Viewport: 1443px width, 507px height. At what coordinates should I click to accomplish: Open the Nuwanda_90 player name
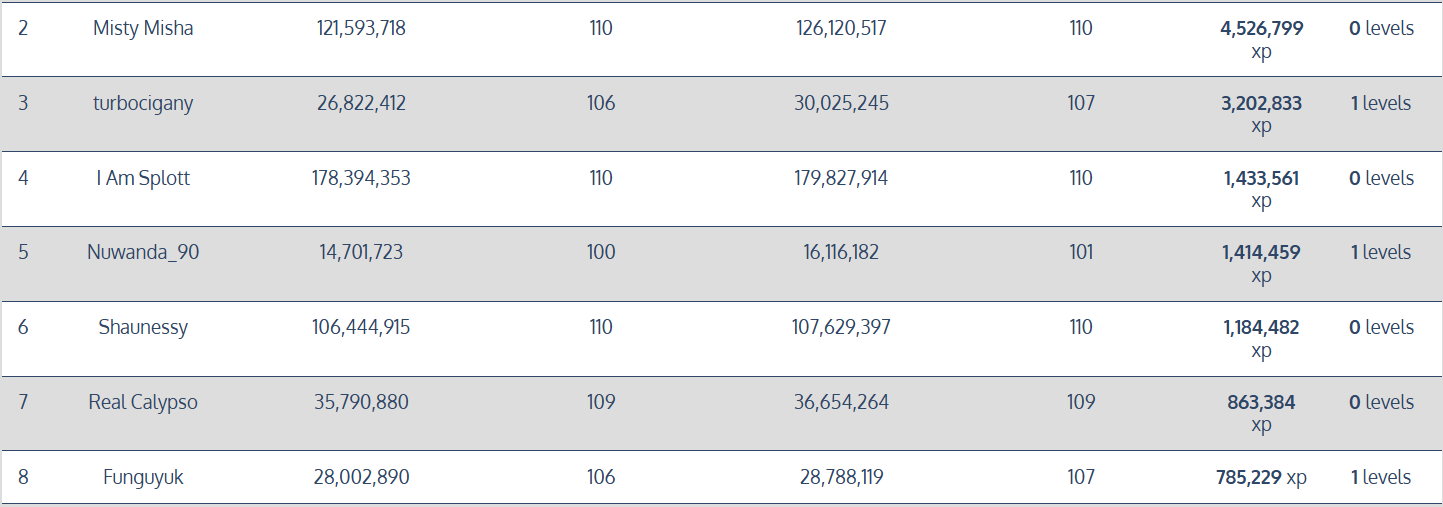pos(143,252)
